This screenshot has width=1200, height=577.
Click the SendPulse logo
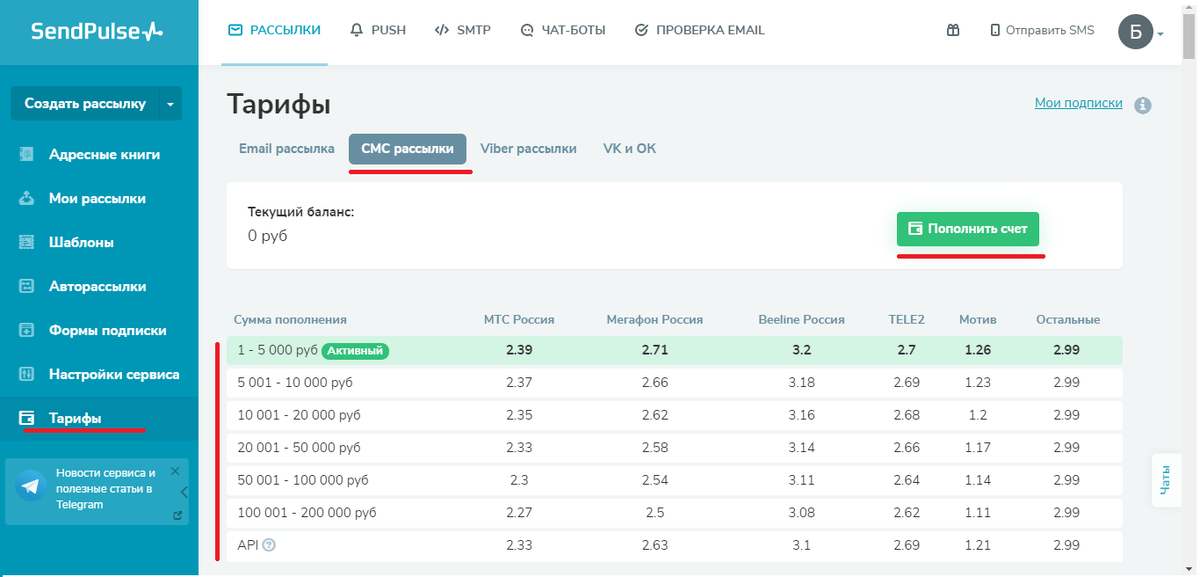tap(96, 32)
